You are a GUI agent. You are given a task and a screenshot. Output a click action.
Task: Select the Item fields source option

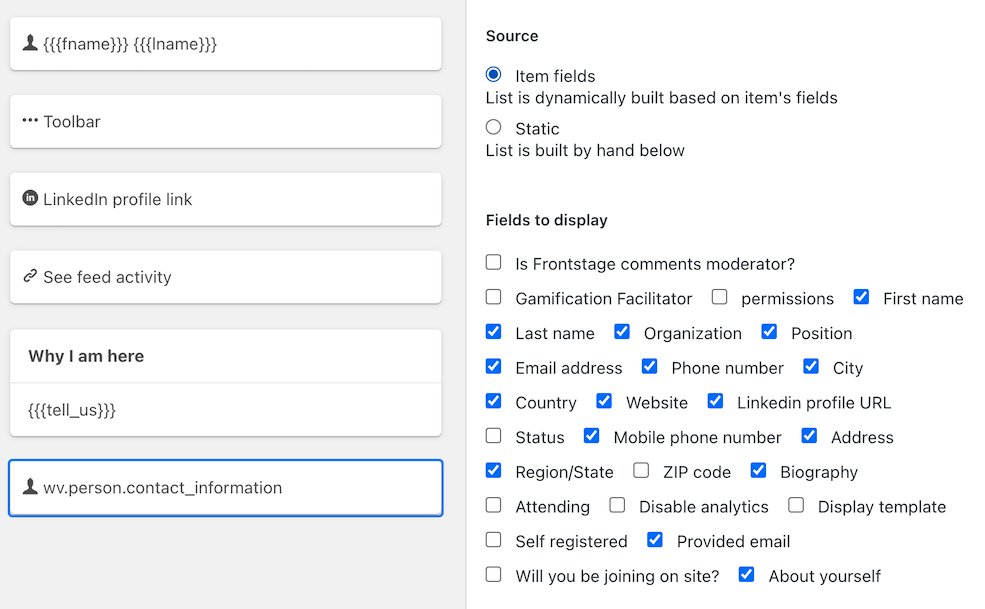click(x=493, y=75)
